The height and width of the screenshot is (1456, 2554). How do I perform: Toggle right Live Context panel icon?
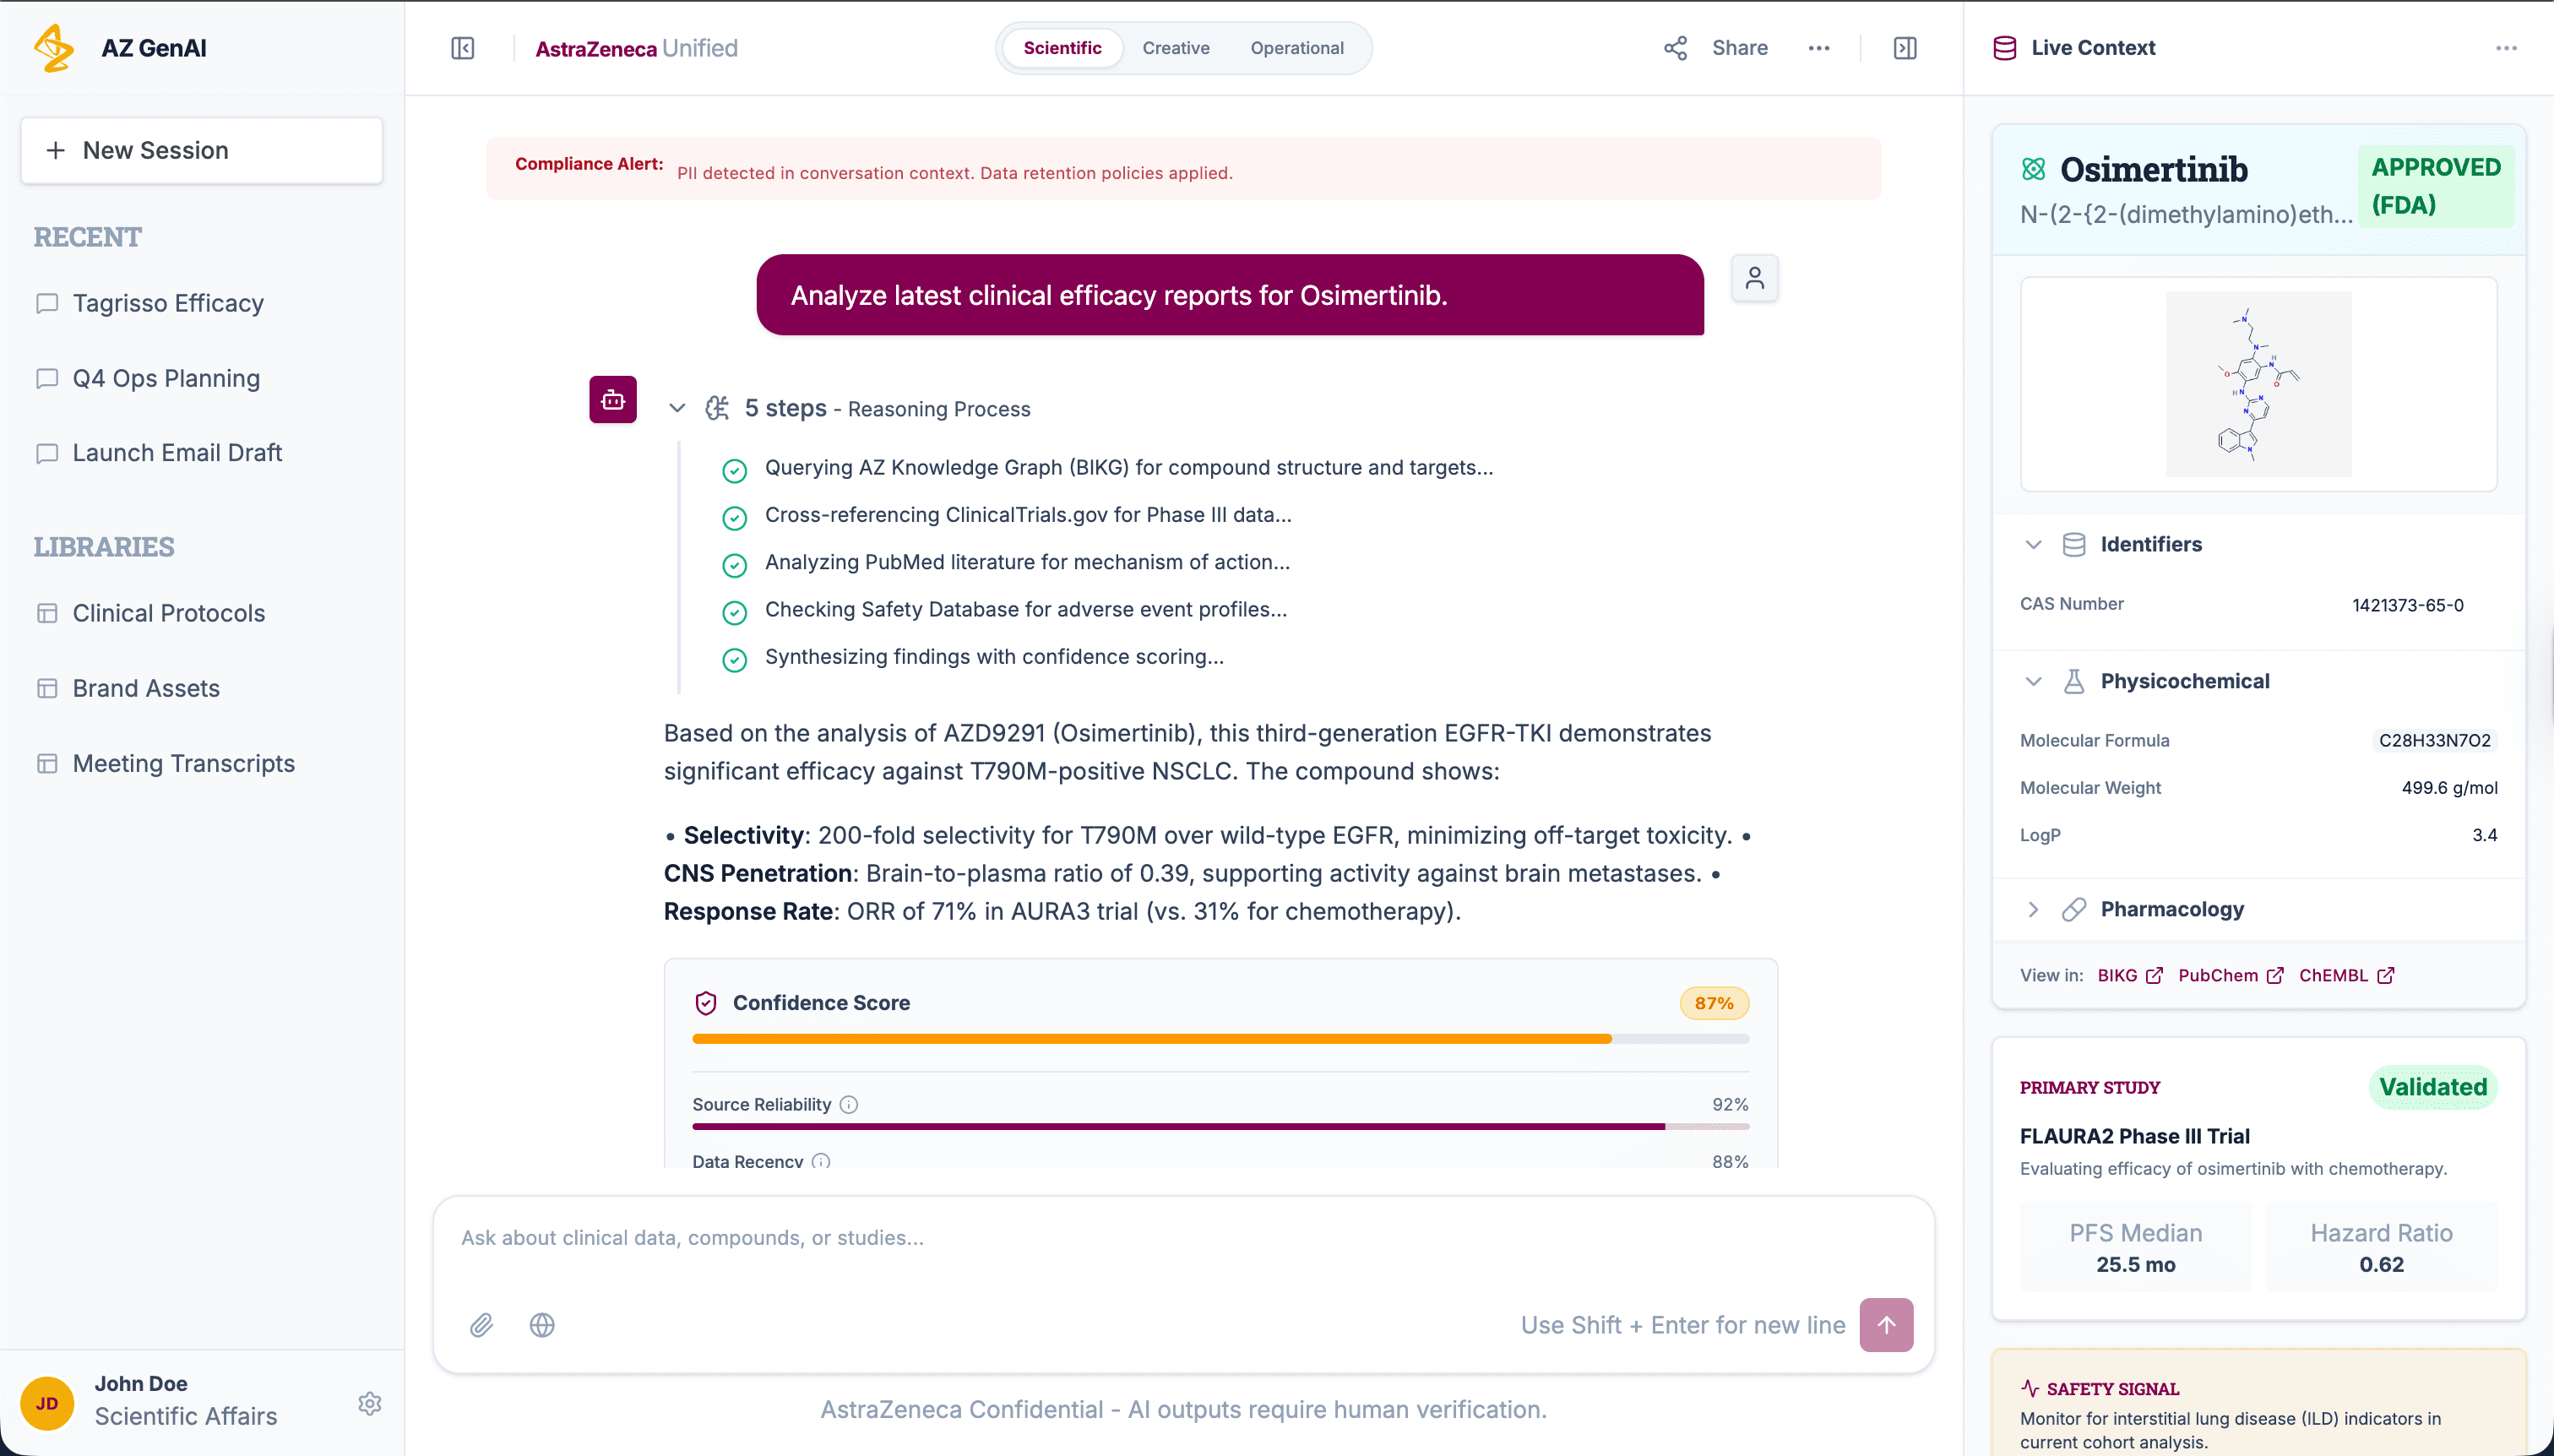[1905, 48]
